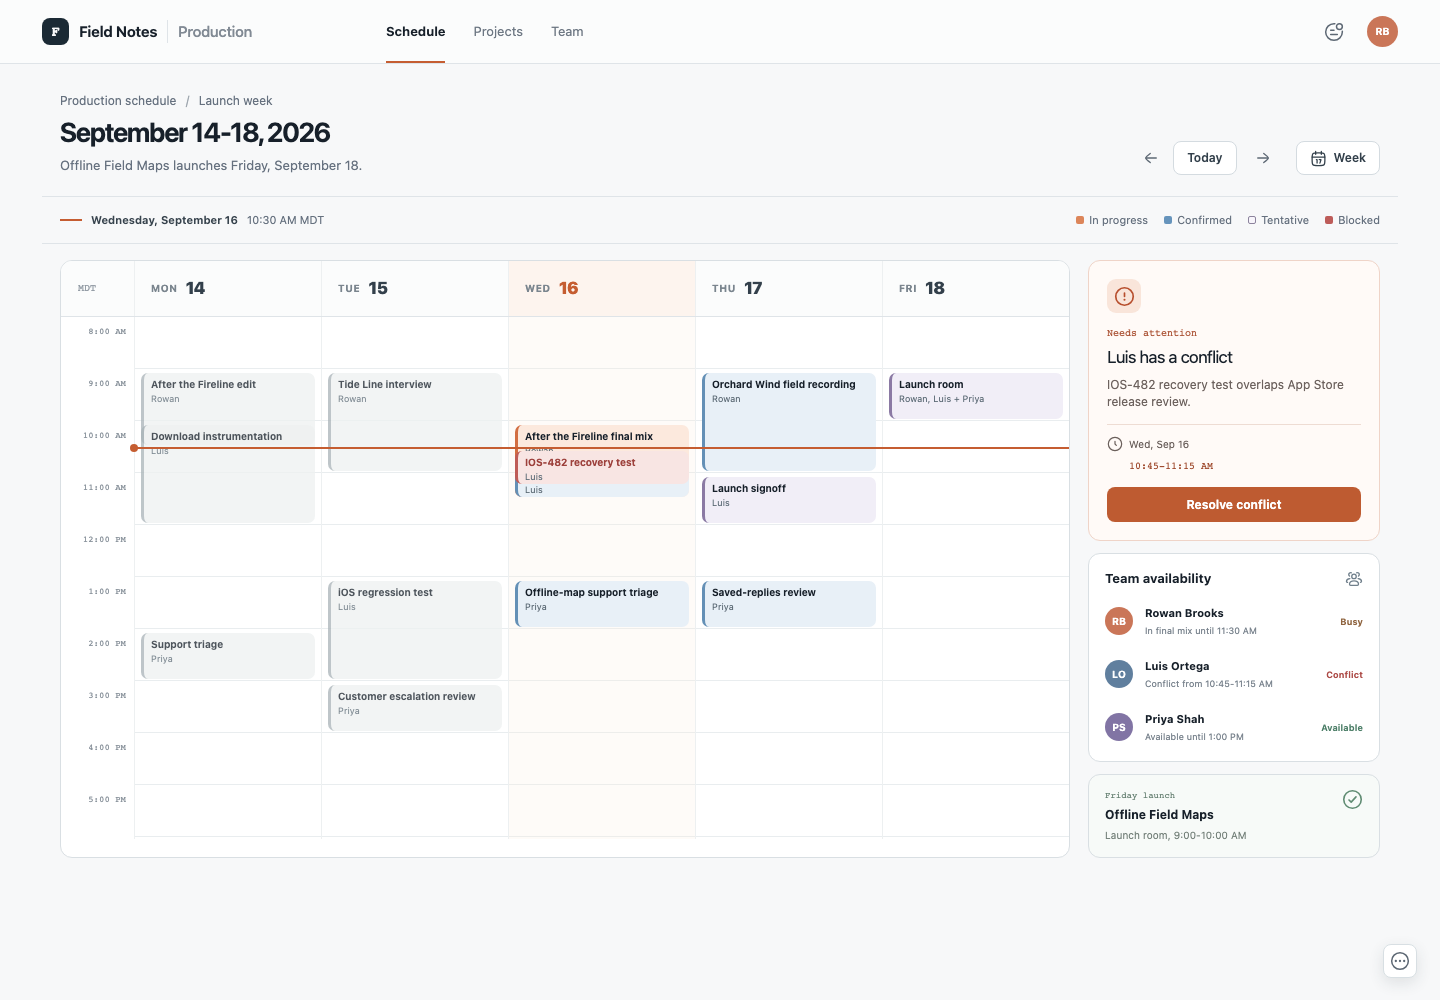1440x1000 pixels.
Task: Select the Support triage event on Monday
Action: (228, 656)
